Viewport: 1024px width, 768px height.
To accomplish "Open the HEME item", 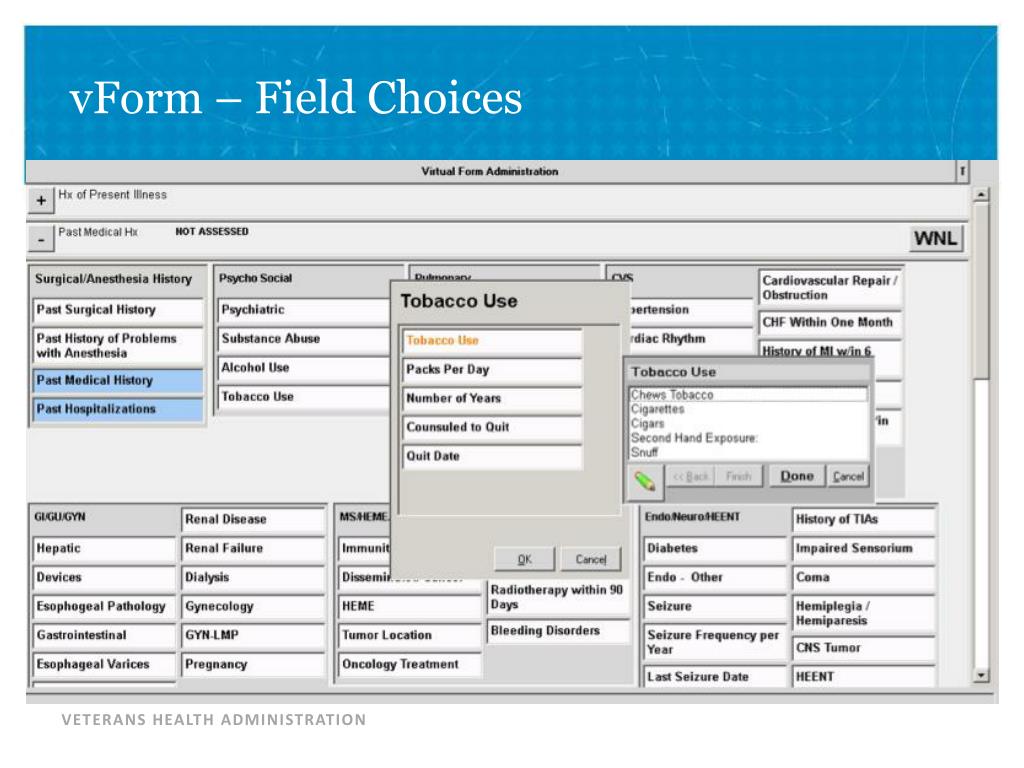I will point(410,607).
